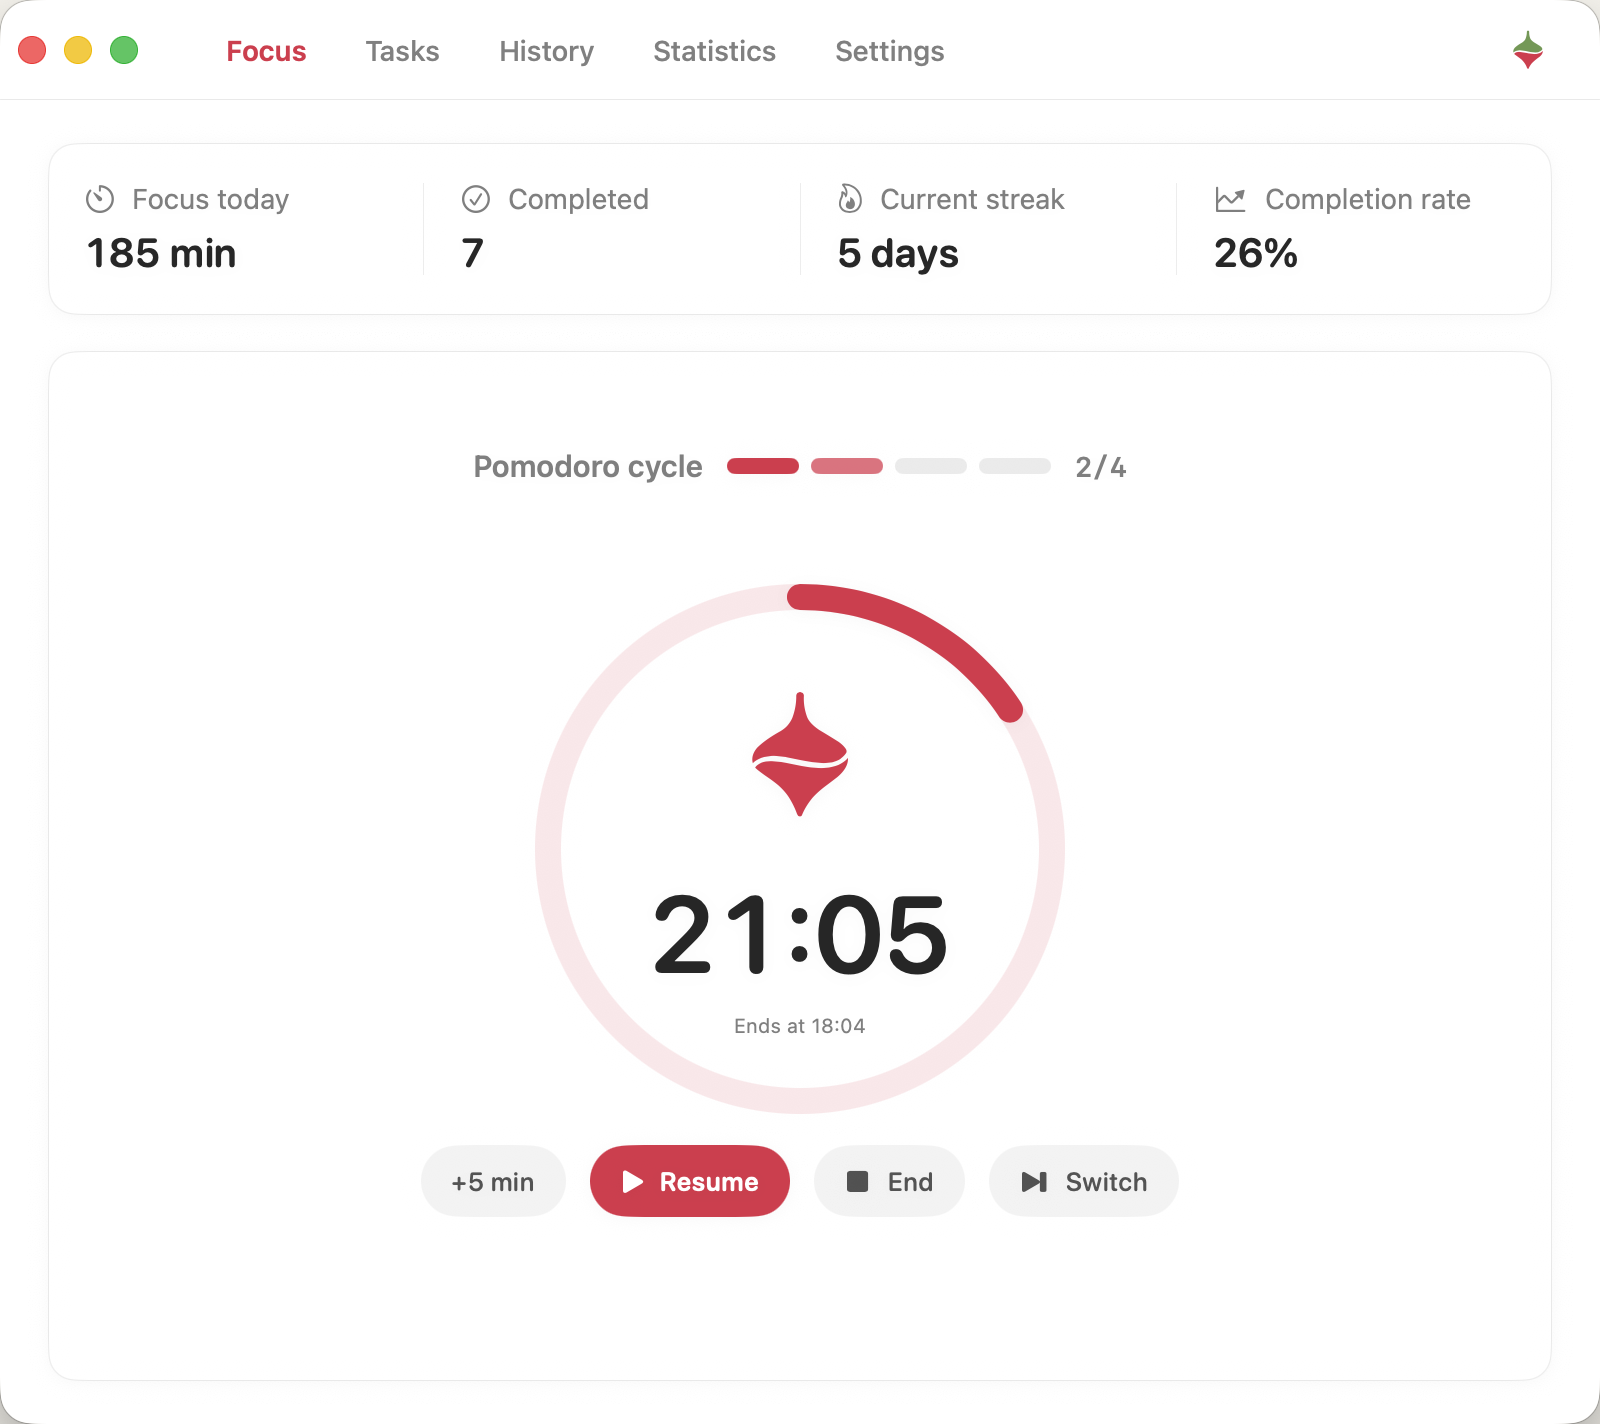
Task: Click the third Pomodoro cycle segment
Action: (x=931, y=466)
